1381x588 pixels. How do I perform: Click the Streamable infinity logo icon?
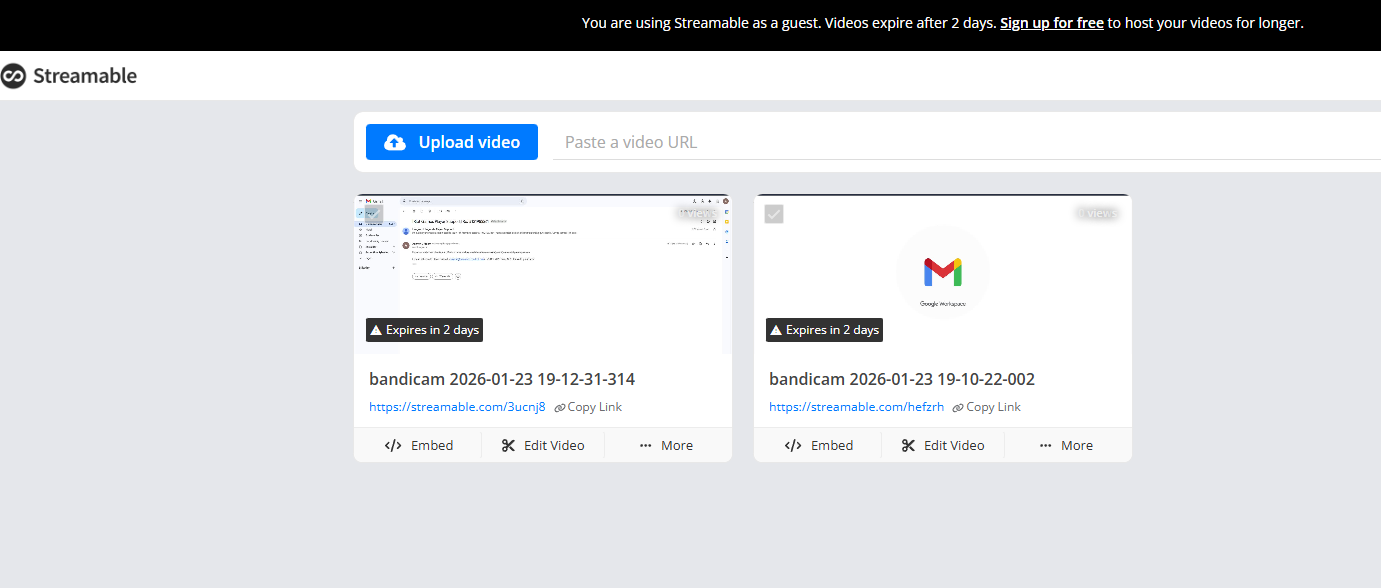tap(13, 76)
